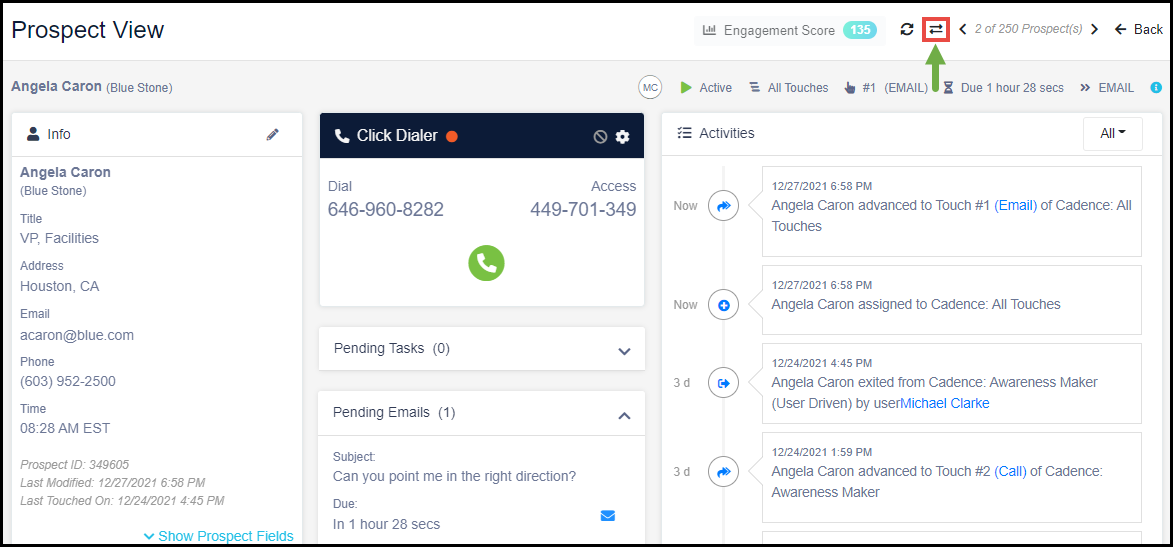Click the hourglass due time icon
Screen dimensions: 1173x547
949,88
